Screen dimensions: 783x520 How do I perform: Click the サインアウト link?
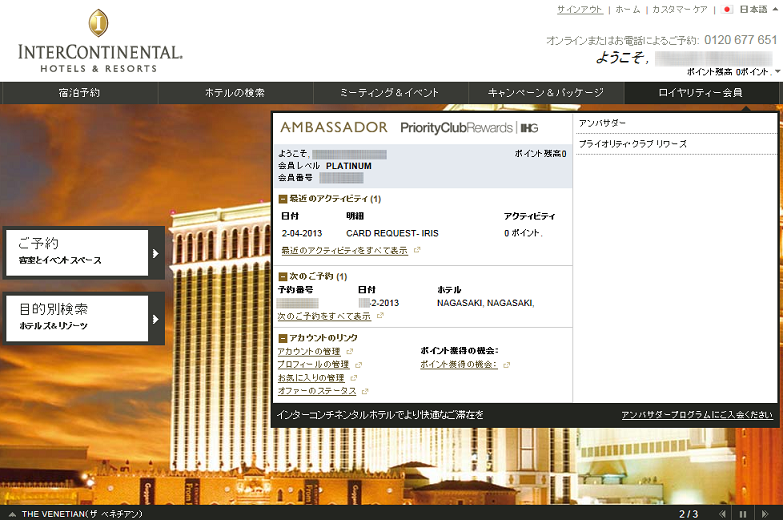(x=580, y=9)
